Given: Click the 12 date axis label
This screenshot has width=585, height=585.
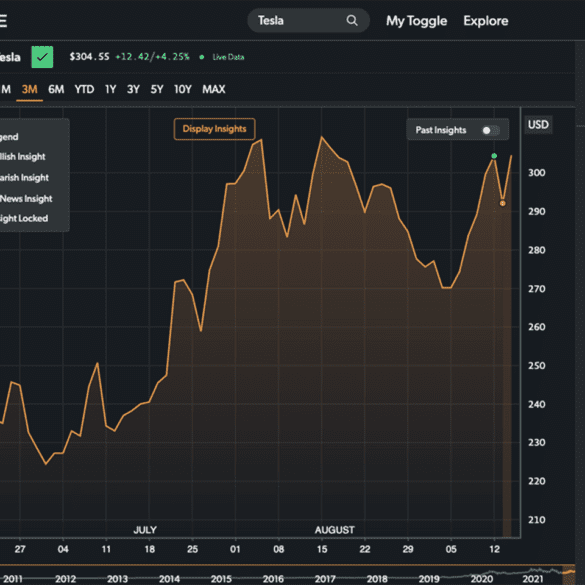Looking at the screenshot, I should pos(494,549).
